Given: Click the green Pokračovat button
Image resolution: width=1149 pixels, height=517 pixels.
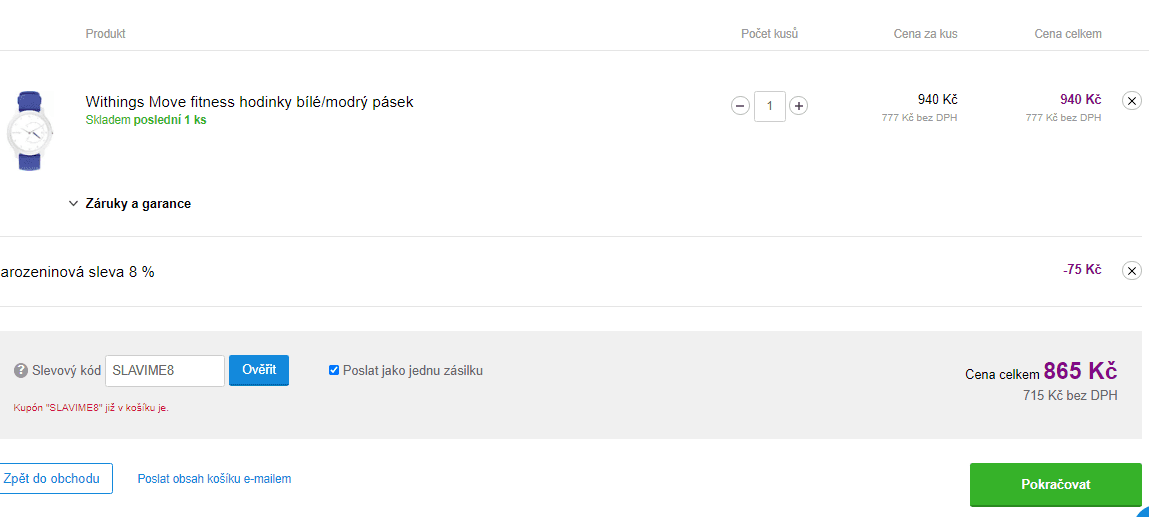Looking at the screenshot, I should pyautogui.click(x=1056, y=484).
